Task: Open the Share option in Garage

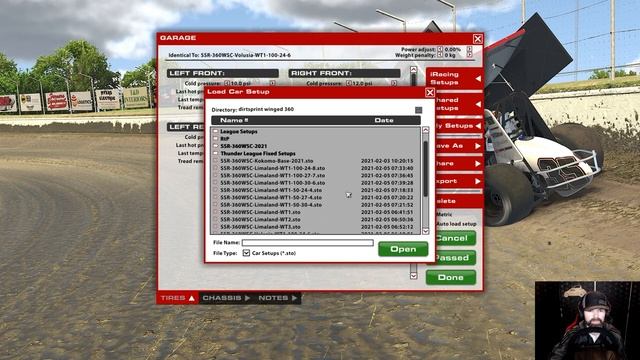Action: coord(459,163)
